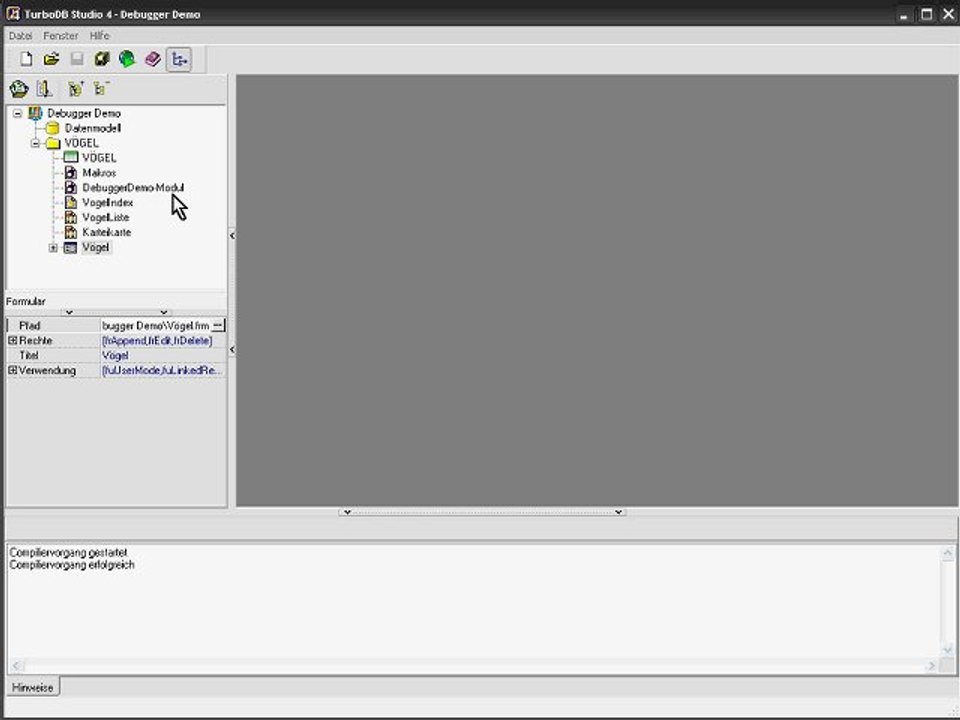Click the Debugger Demo project icon
The height and width of the screenshot is (720, 960).
tap(36, 113)
